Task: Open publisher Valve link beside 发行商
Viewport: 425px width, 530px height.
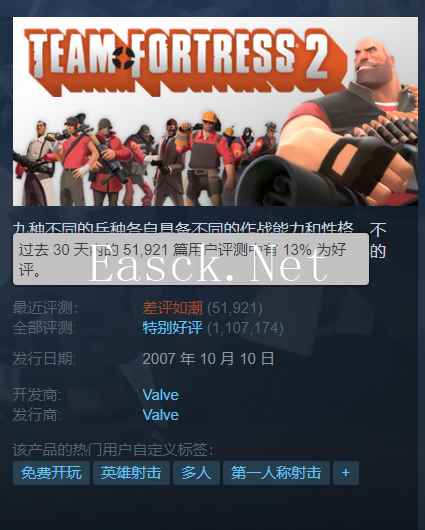Action: pos(161,415)
